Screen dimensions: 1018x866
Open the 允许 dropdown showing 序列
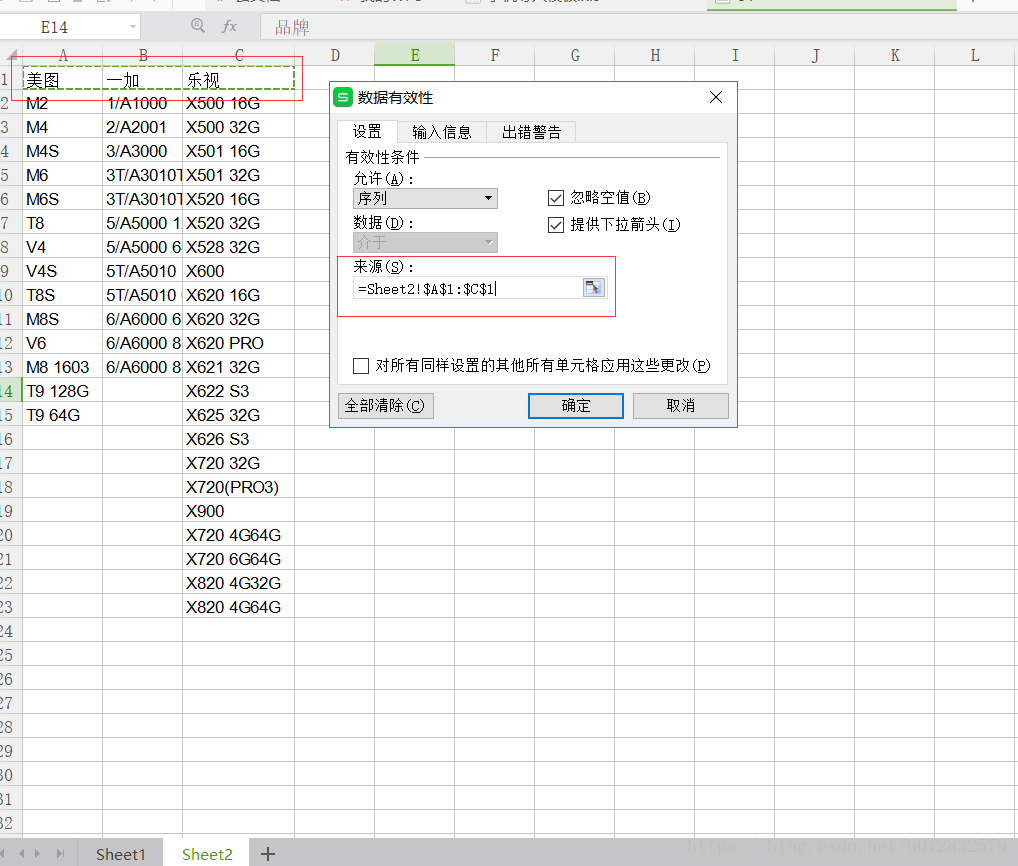pos(425,198)
